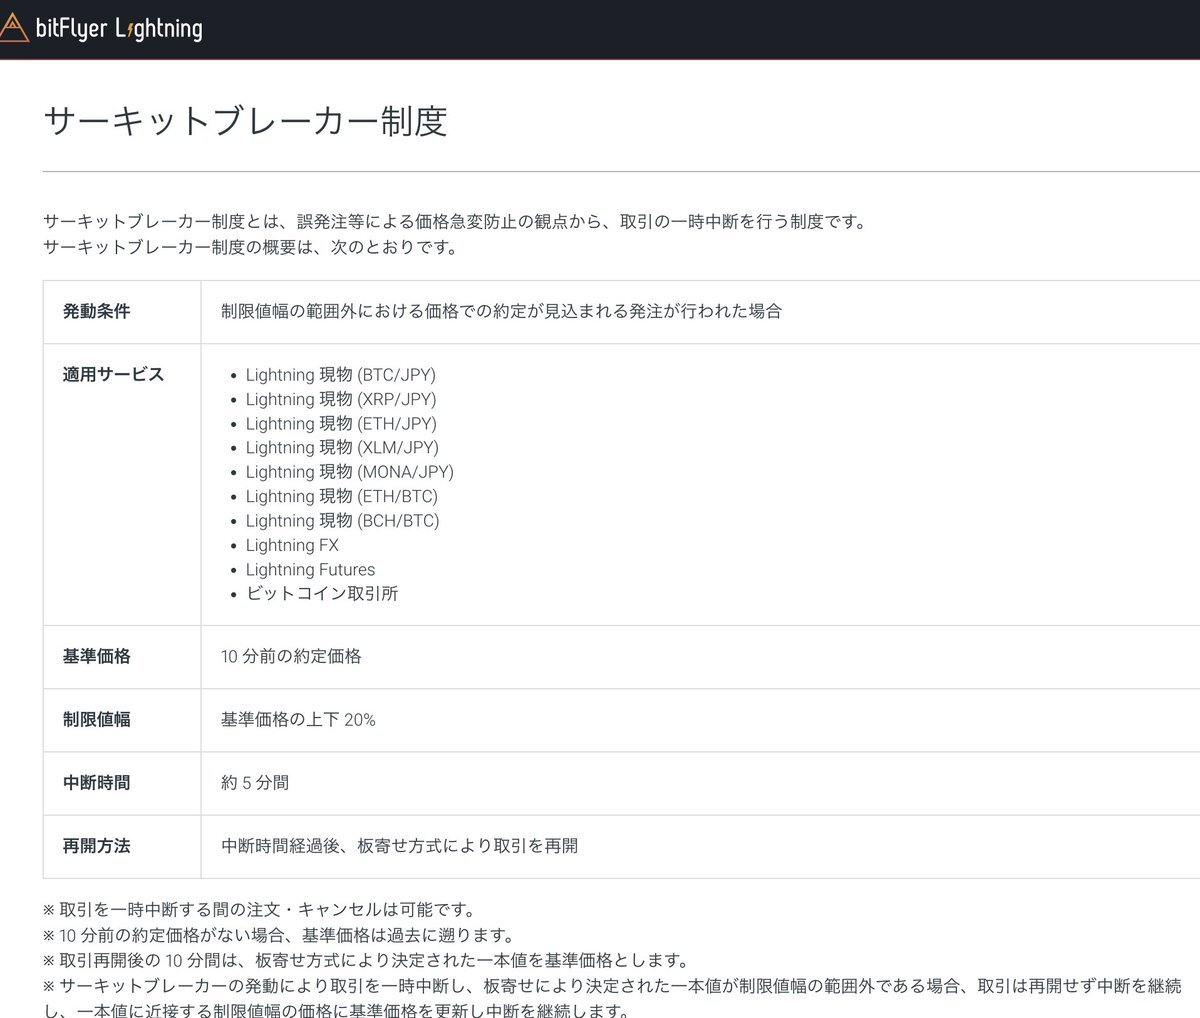
Task: Click the ビットコイン取引所 list item
Action: coord(321,593)
